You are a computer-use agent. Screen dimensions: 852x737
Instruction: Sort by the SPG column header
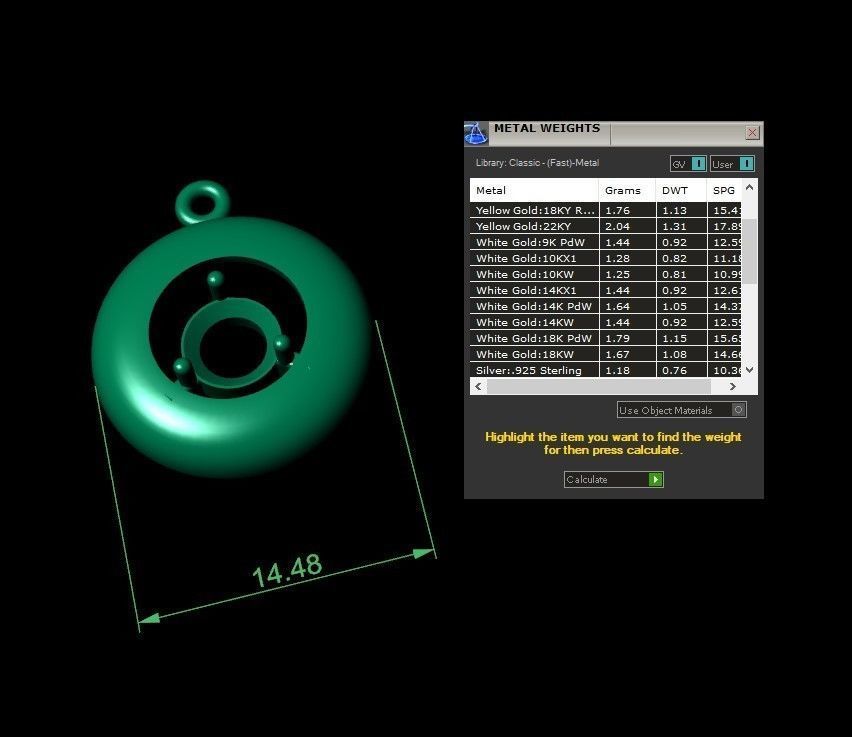coord(724,190)
